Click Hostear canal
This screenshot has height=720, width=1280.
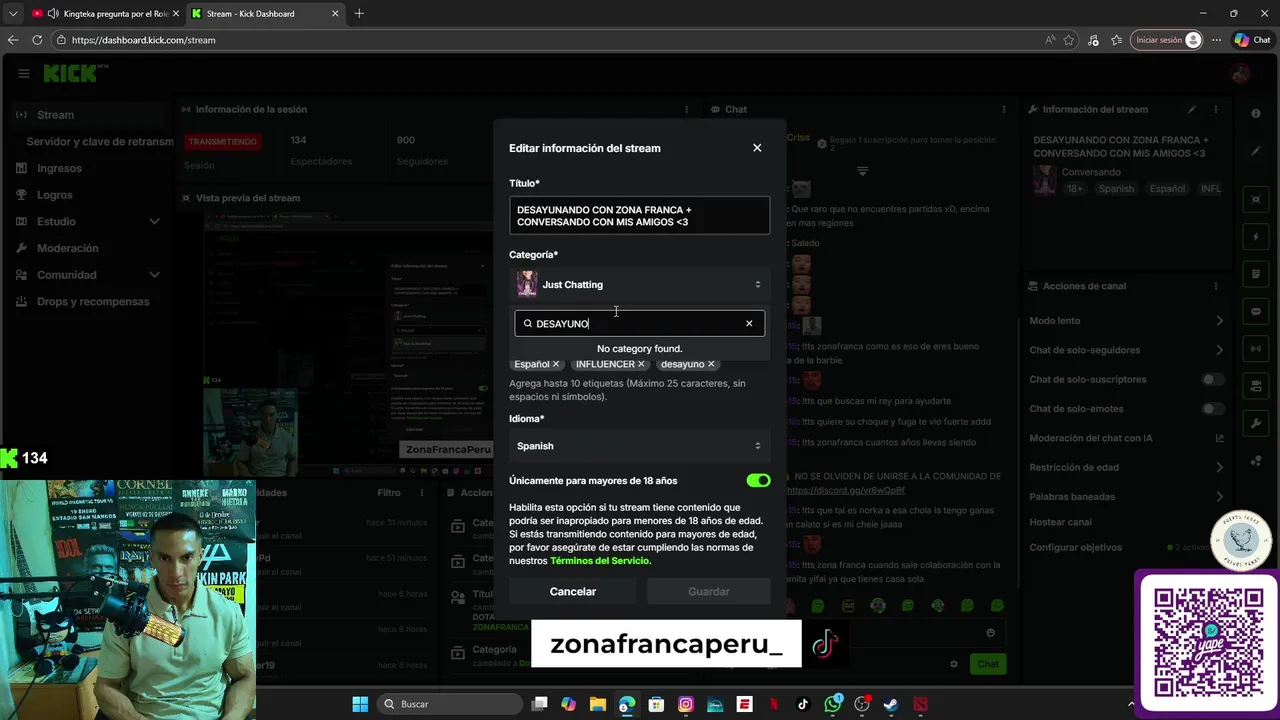[1060, 522]
